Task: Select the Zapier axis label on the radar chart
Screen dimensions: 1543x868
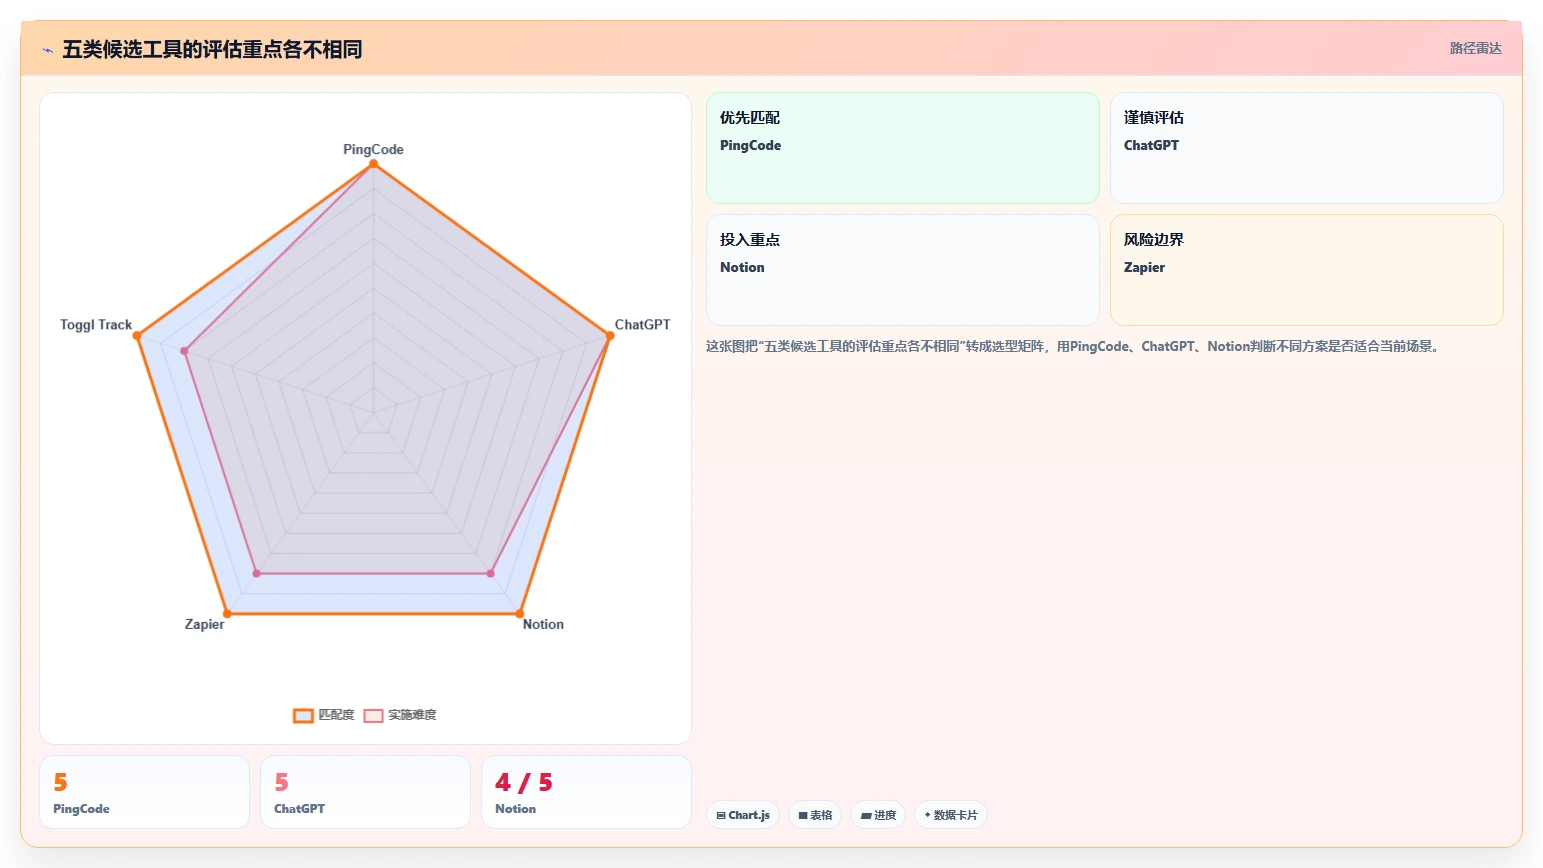Action: point(204,624)
